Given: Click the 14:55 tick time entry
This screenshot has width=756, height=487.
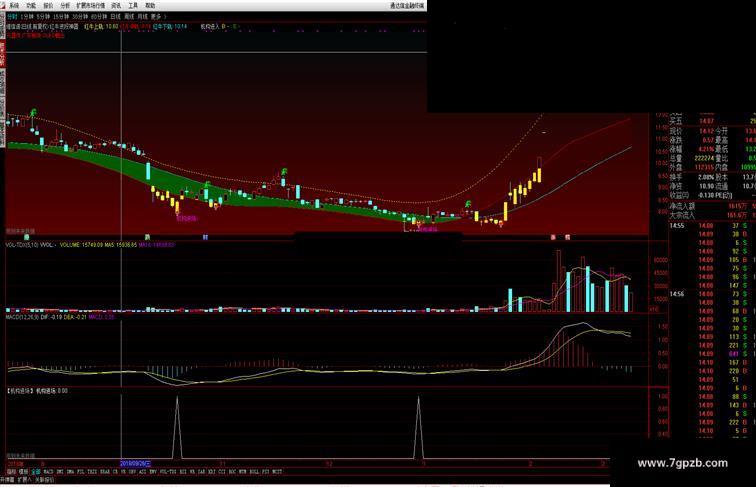Looking at the screenshot, I should [677, 226].
